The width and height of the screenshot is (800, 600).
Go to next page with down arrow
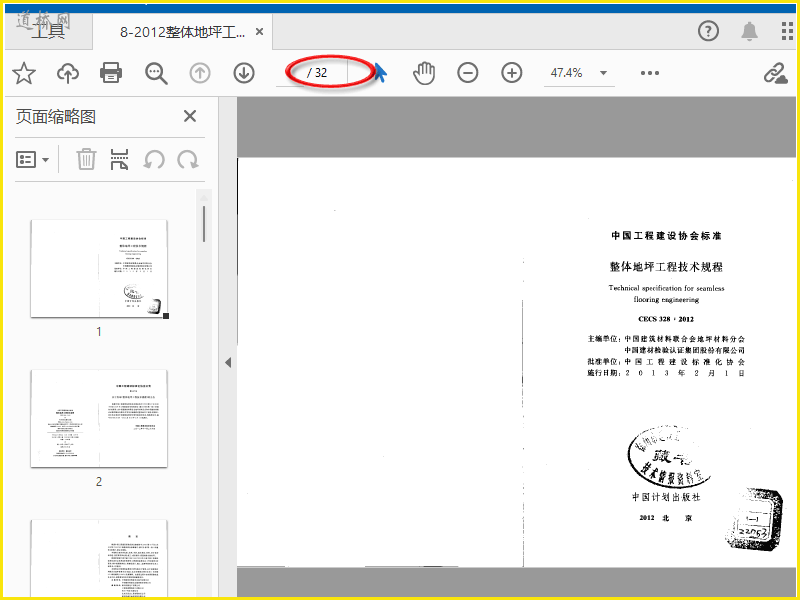coord(244,73)
